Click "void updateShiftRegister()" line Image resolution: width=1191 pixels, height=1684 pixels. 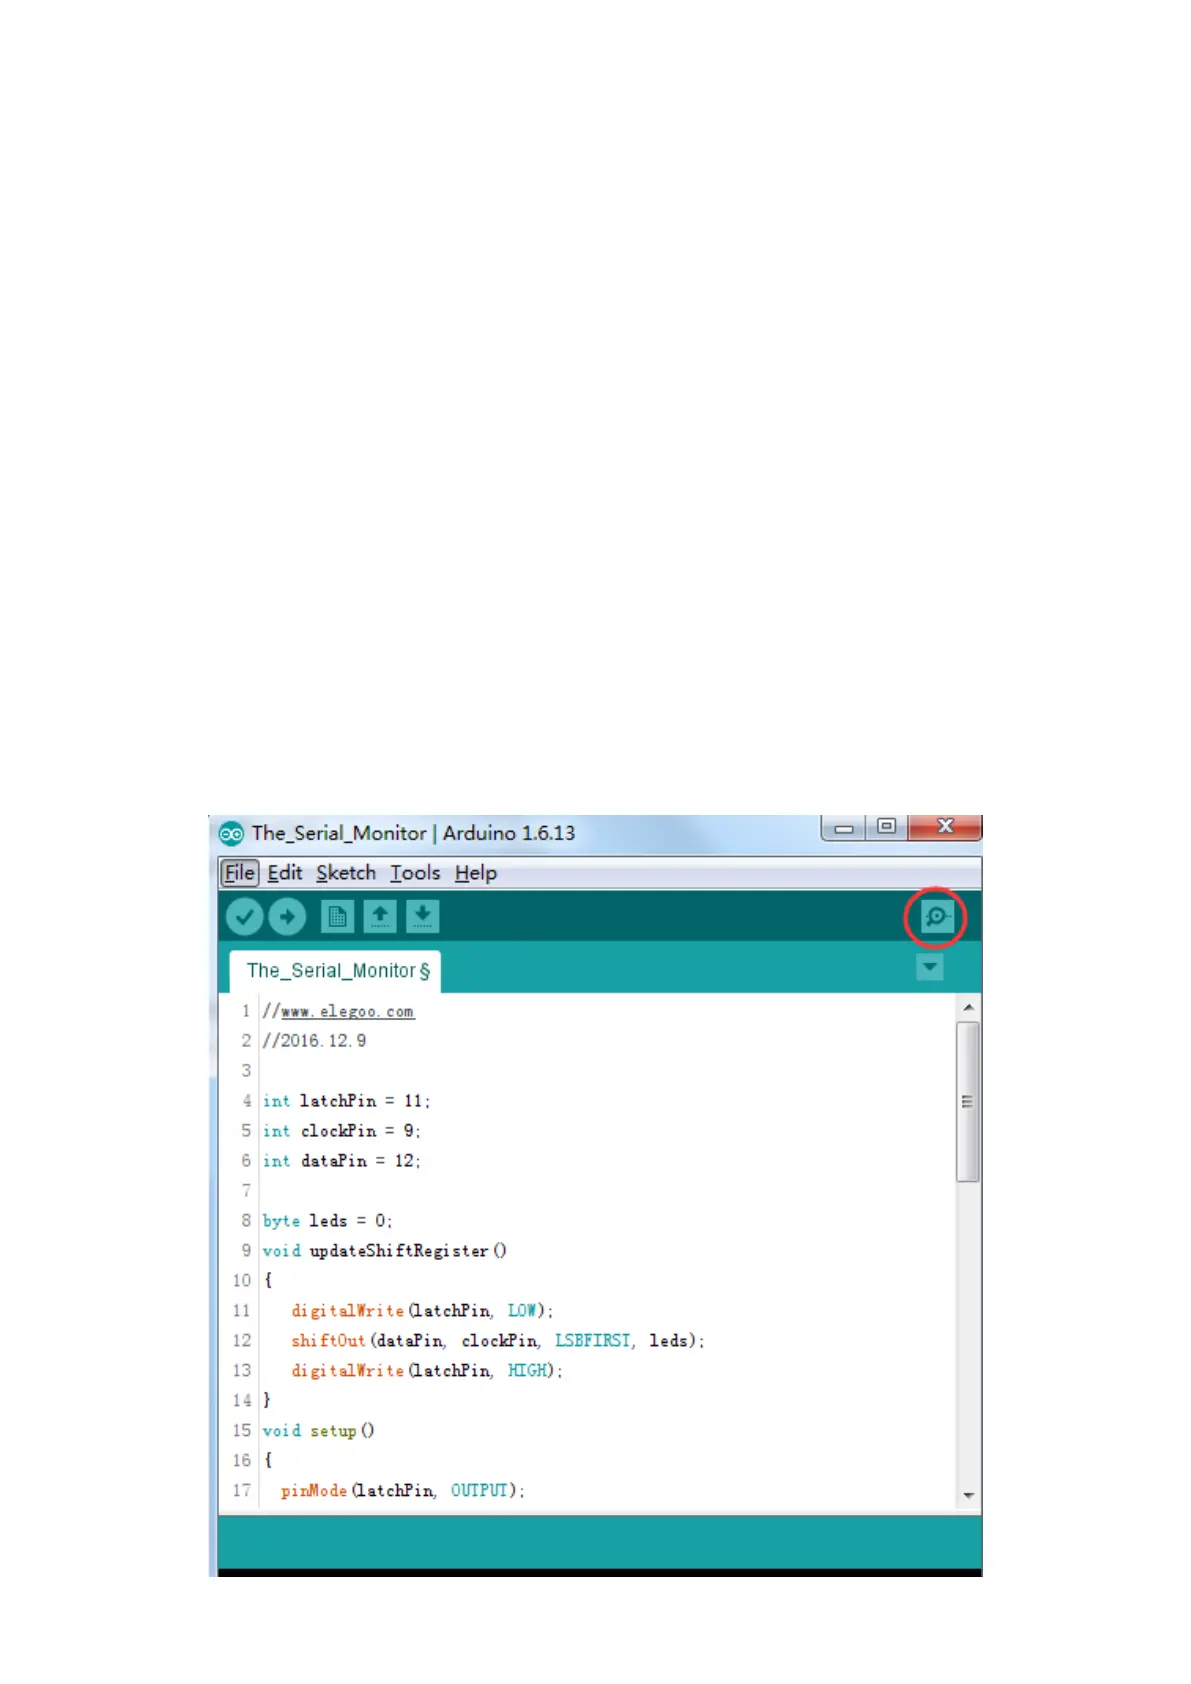click(x=385, y=1251)
